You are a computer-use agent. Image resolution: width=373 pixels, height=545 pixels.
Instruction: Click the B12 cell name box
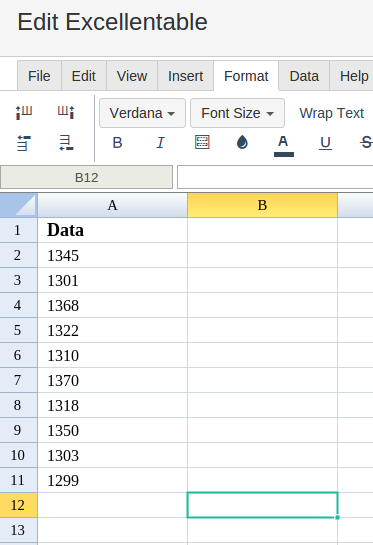[x=86, y=178]
